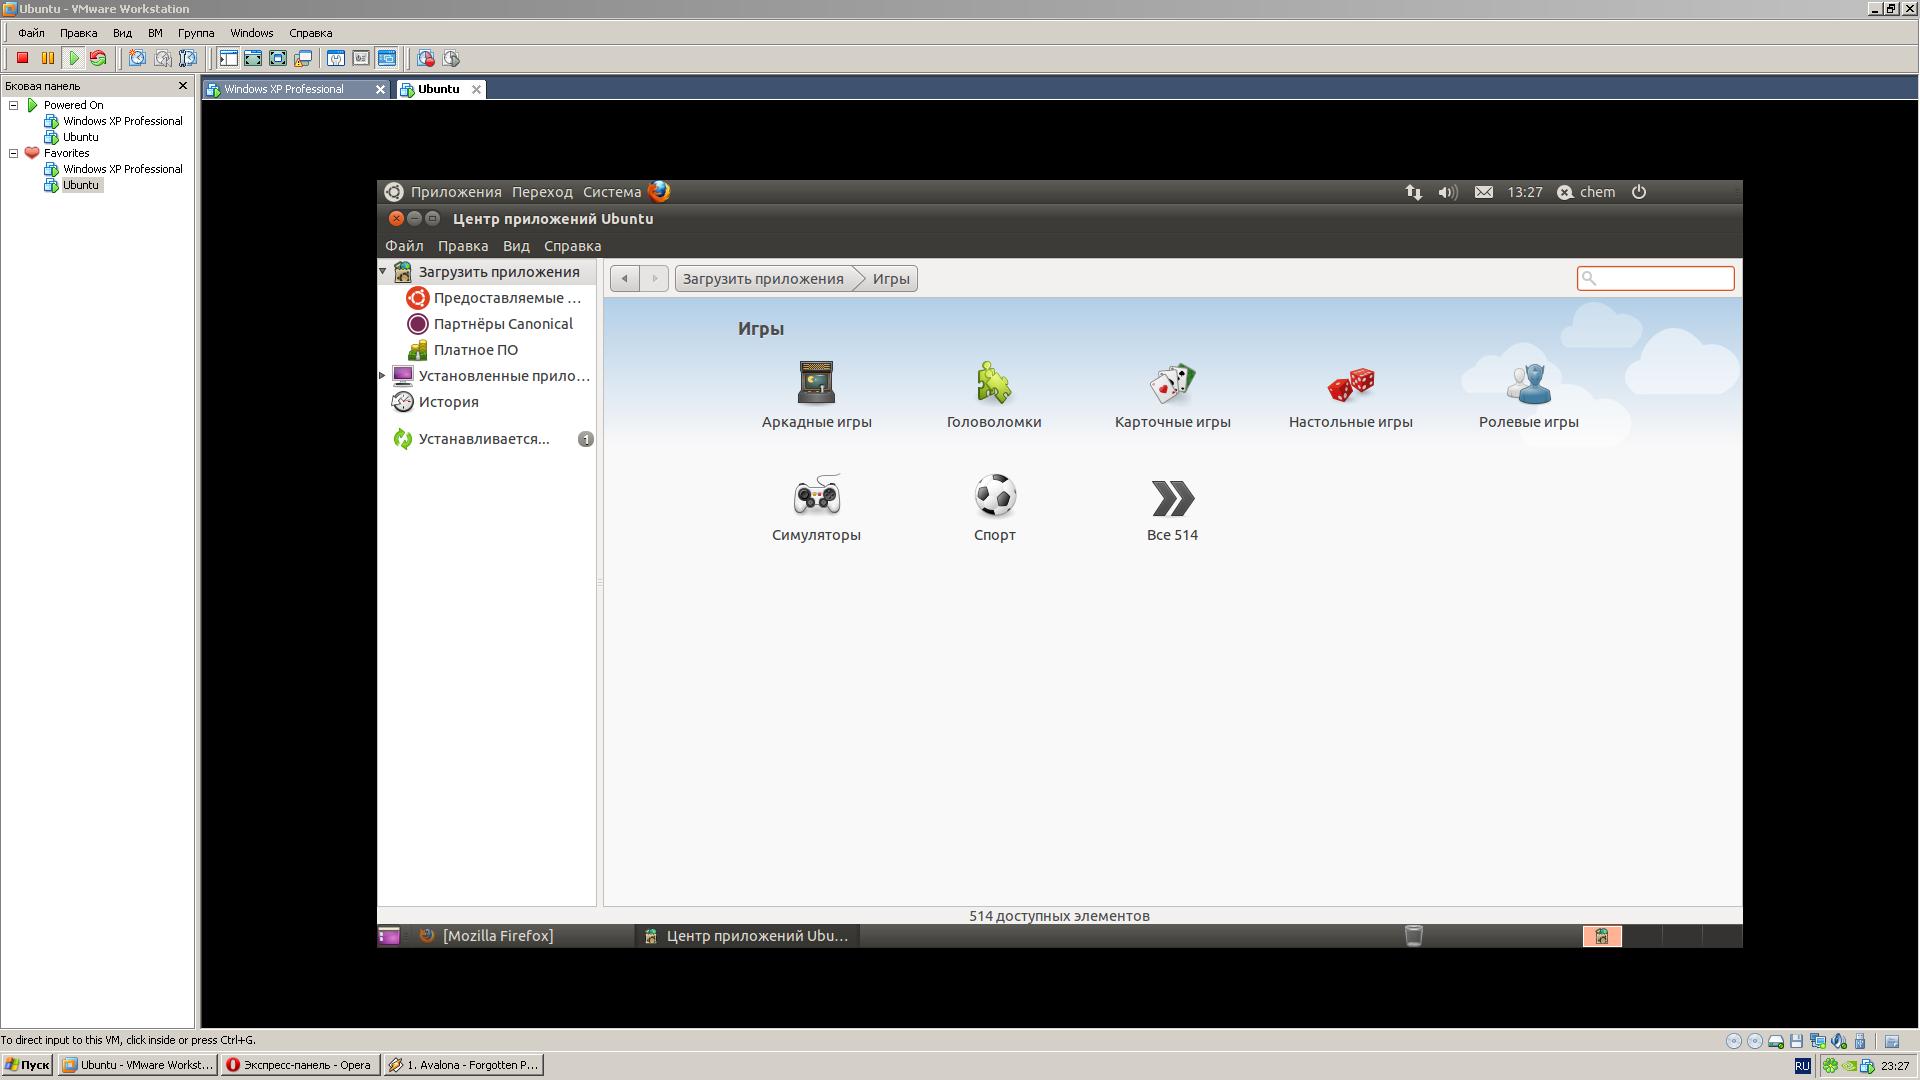This screenshot has width=1920, height=1080.
Task: Open the Card games category icon
Action: pos(1172,383)
